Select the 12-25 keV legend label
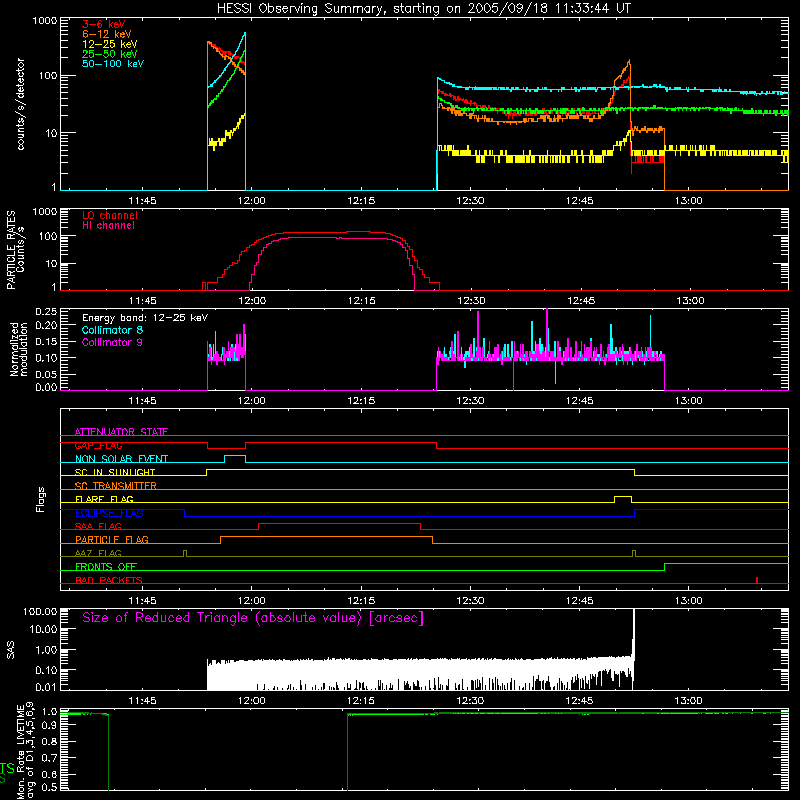The image size is (800, 800). (110, 44)
